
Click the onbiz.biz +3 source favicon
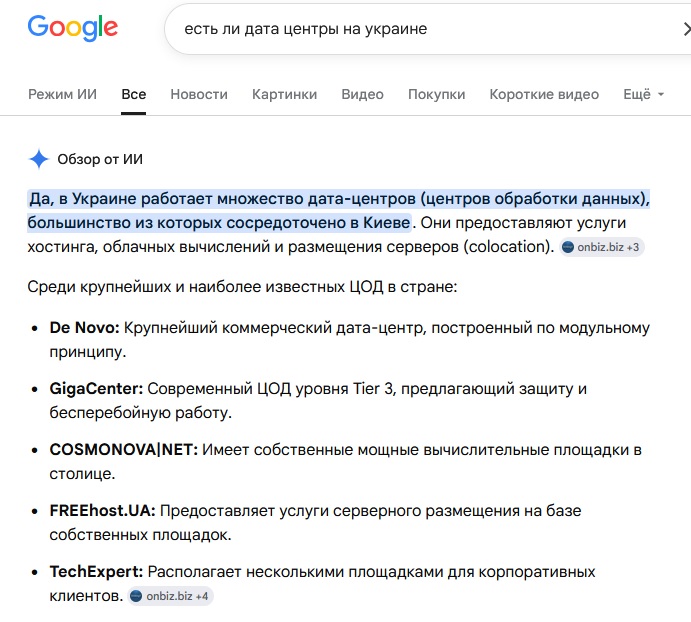[568, 247]
